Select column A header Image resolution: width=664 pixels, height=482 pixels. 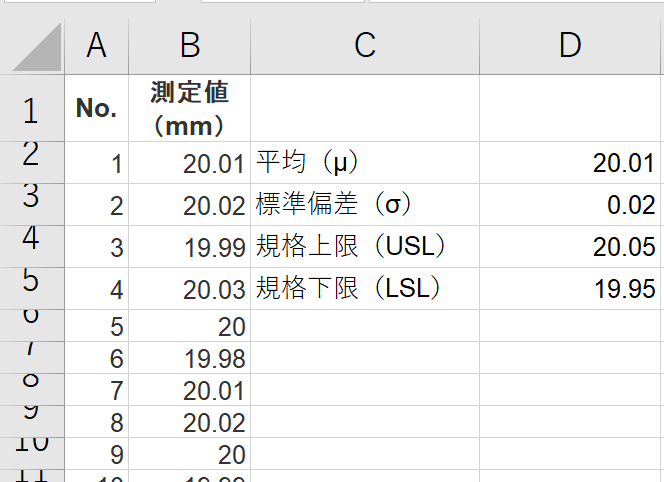coord(97,45)
